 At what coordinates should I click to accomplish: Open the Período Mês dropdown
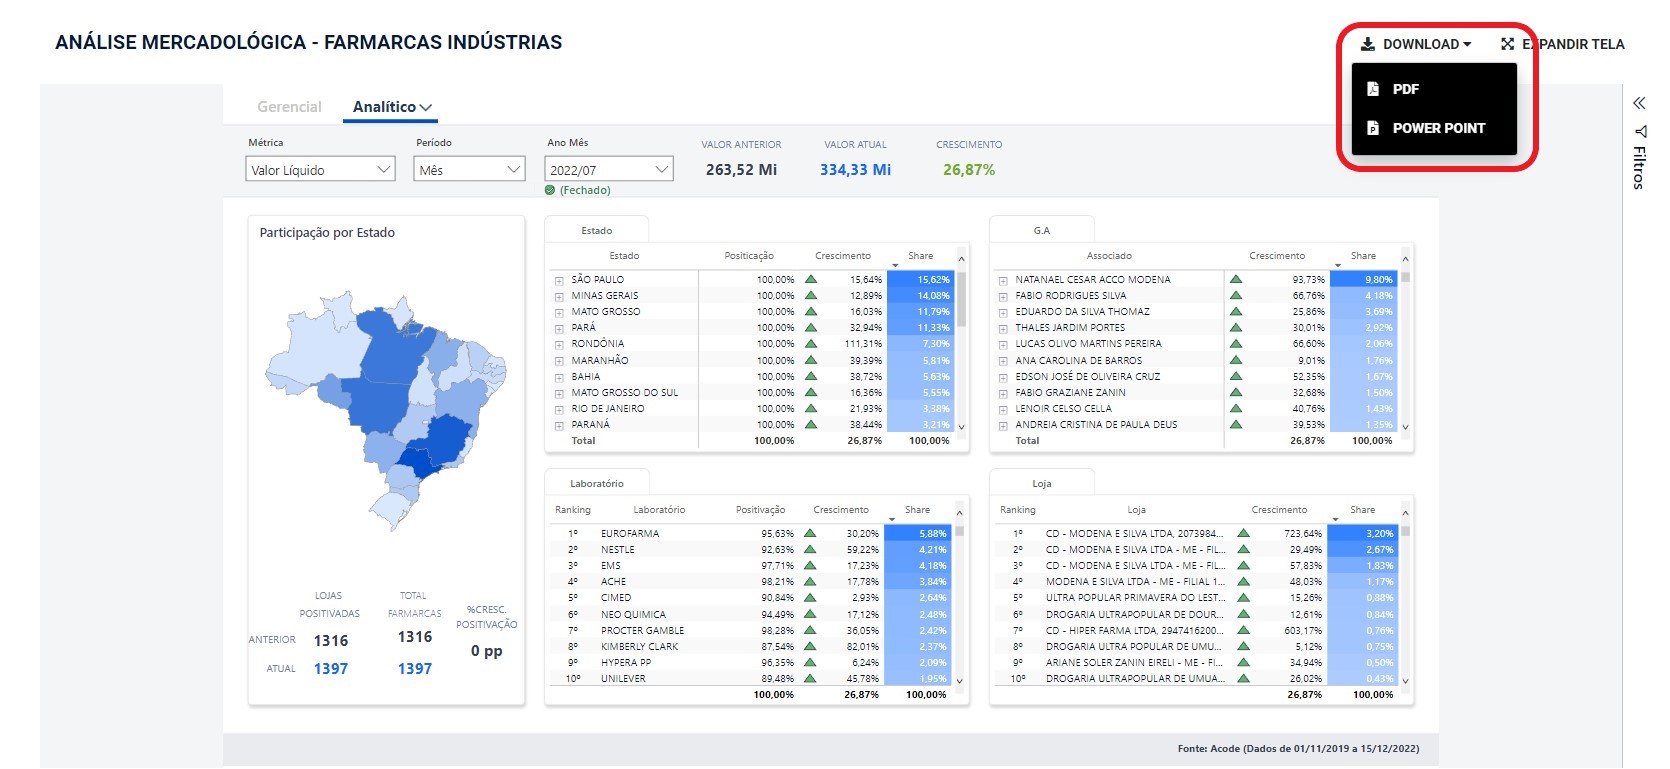(x=469, y=170)
